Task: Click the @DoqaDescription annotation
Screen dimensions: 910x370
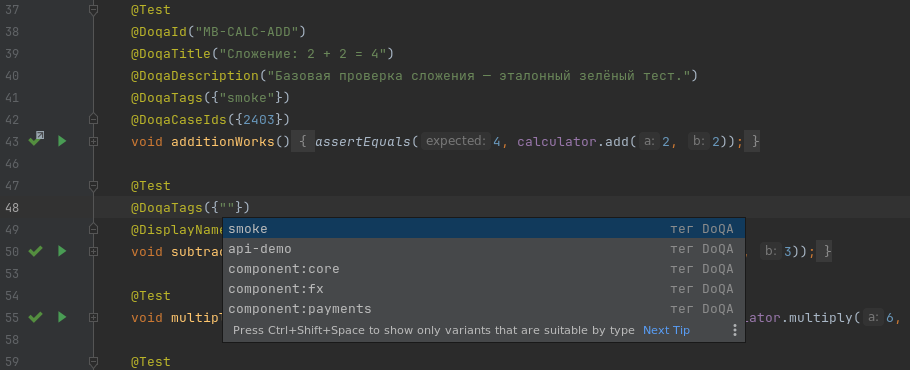Action: 195,75
